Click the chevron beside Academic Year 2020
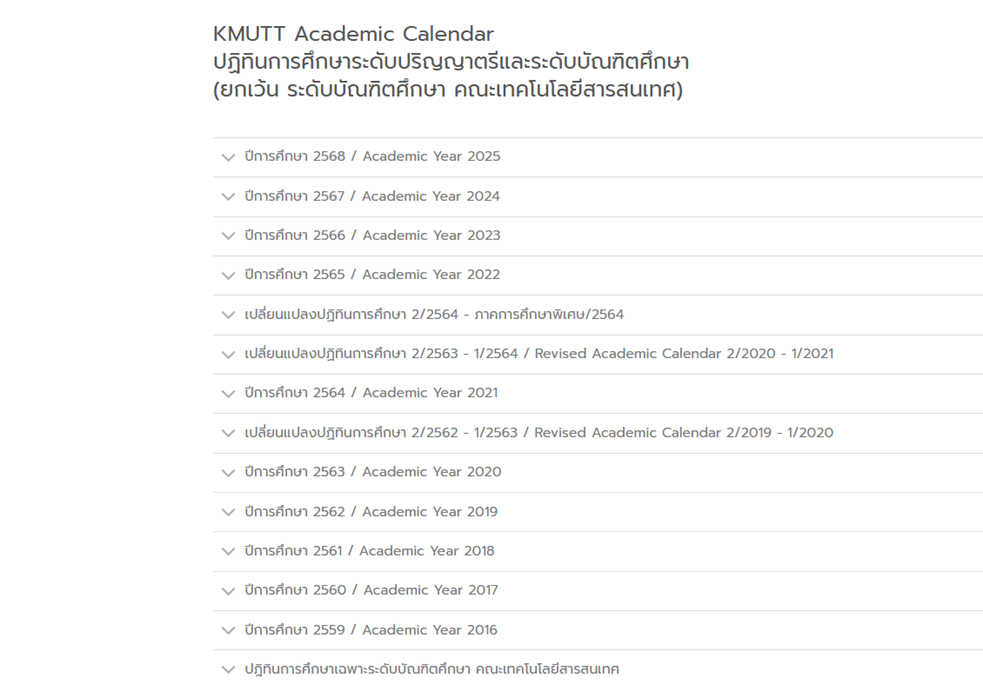The height and width of the screenshot is (698, 983). point(228,472)
